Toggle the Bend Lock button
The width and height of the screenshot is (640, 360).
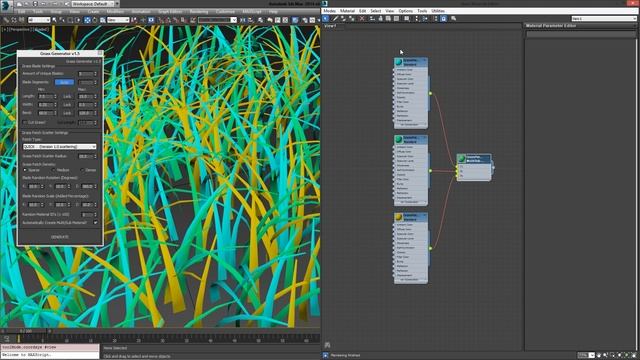coord(67,113)
